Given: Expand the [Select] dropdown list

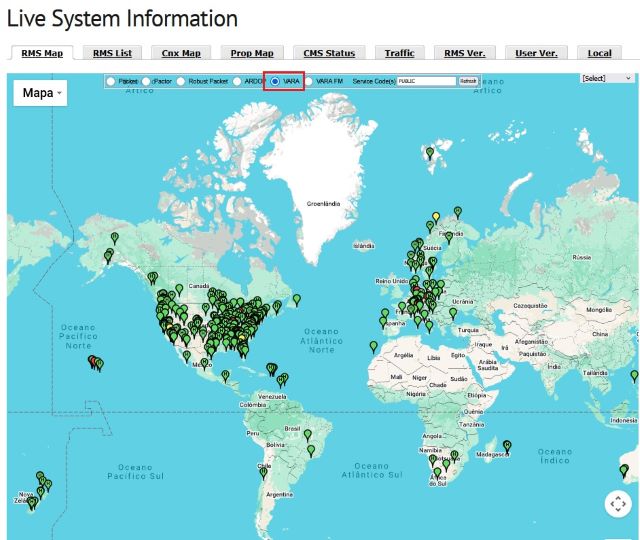Looking at the screenshot, I should pos(607,78).
